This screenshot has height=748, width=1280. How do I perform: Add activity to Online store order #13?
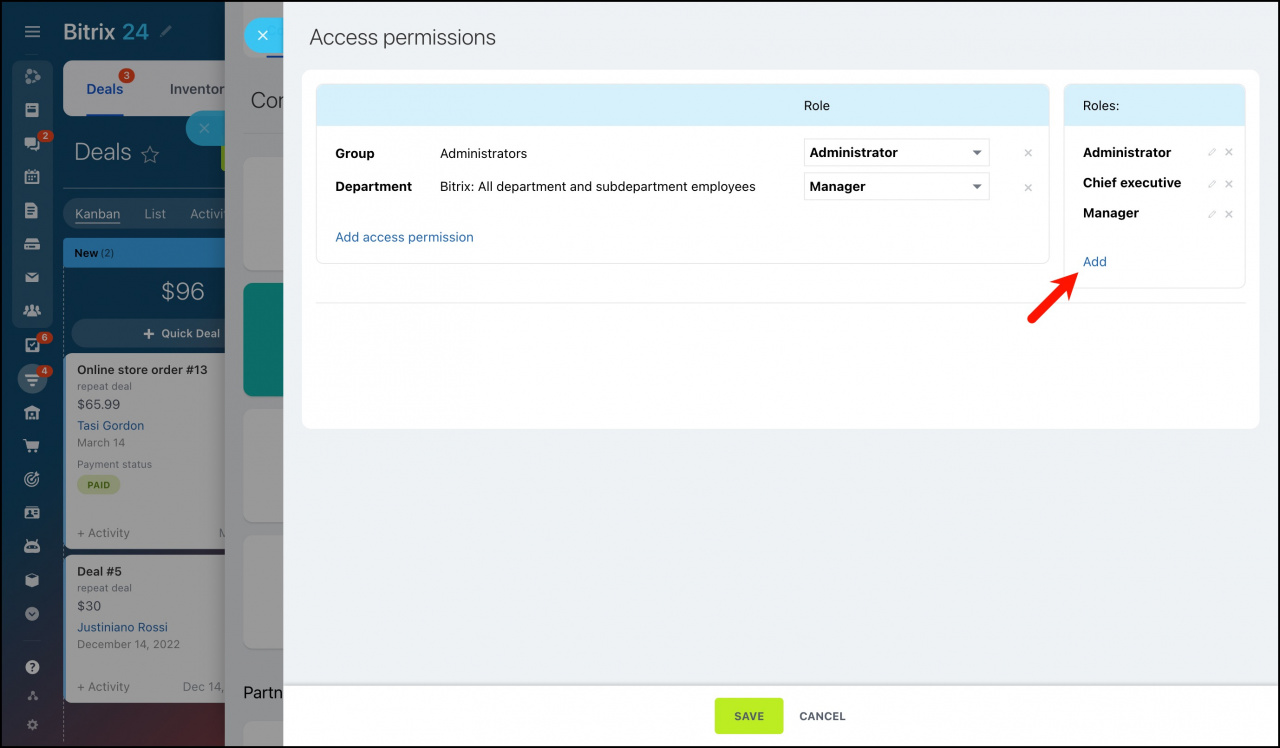[x=104, y=533]
